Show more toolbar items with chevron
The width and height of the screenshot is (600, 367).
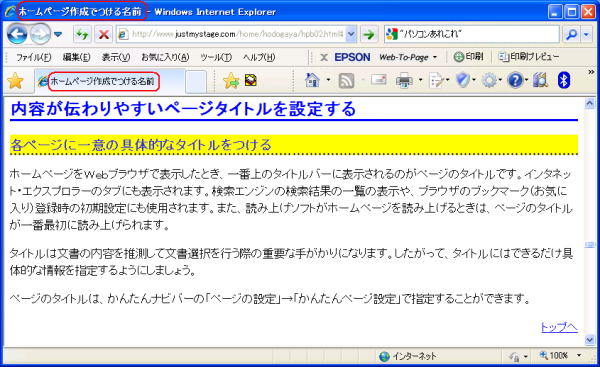tap(591, 72)
